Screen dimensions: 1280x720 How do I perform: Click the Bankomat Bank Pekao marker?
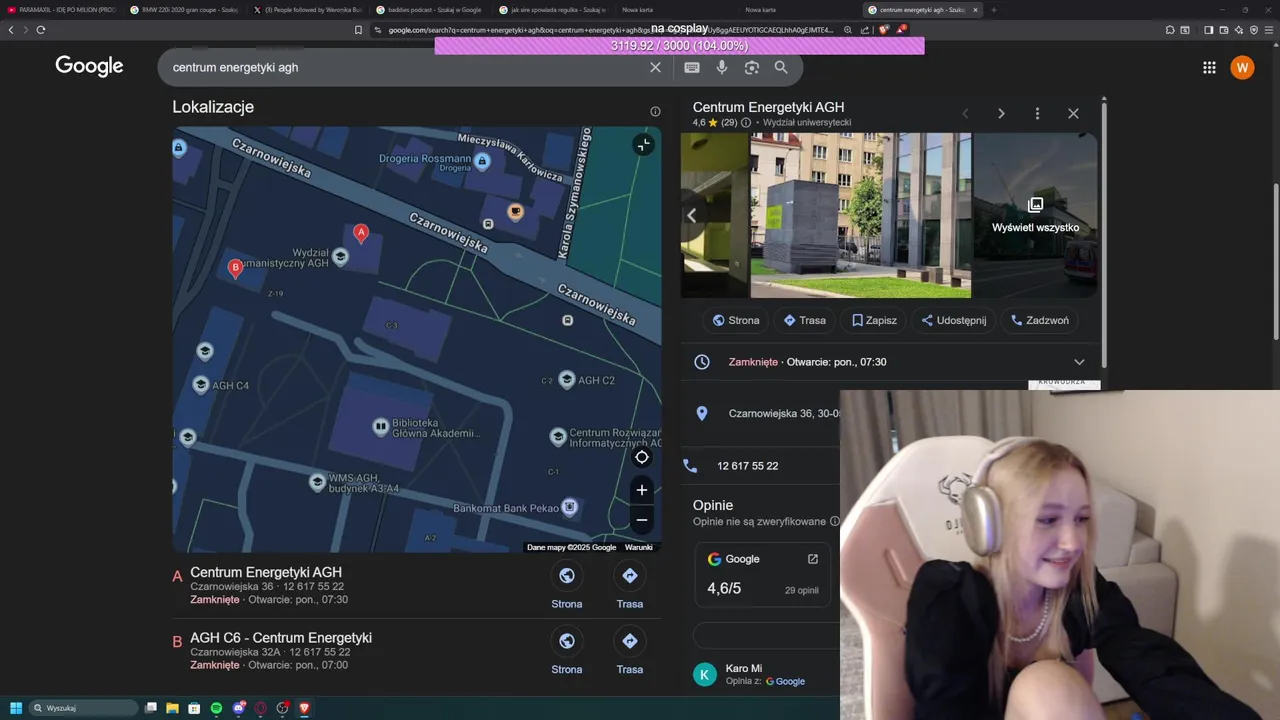(x=569, y=507)
